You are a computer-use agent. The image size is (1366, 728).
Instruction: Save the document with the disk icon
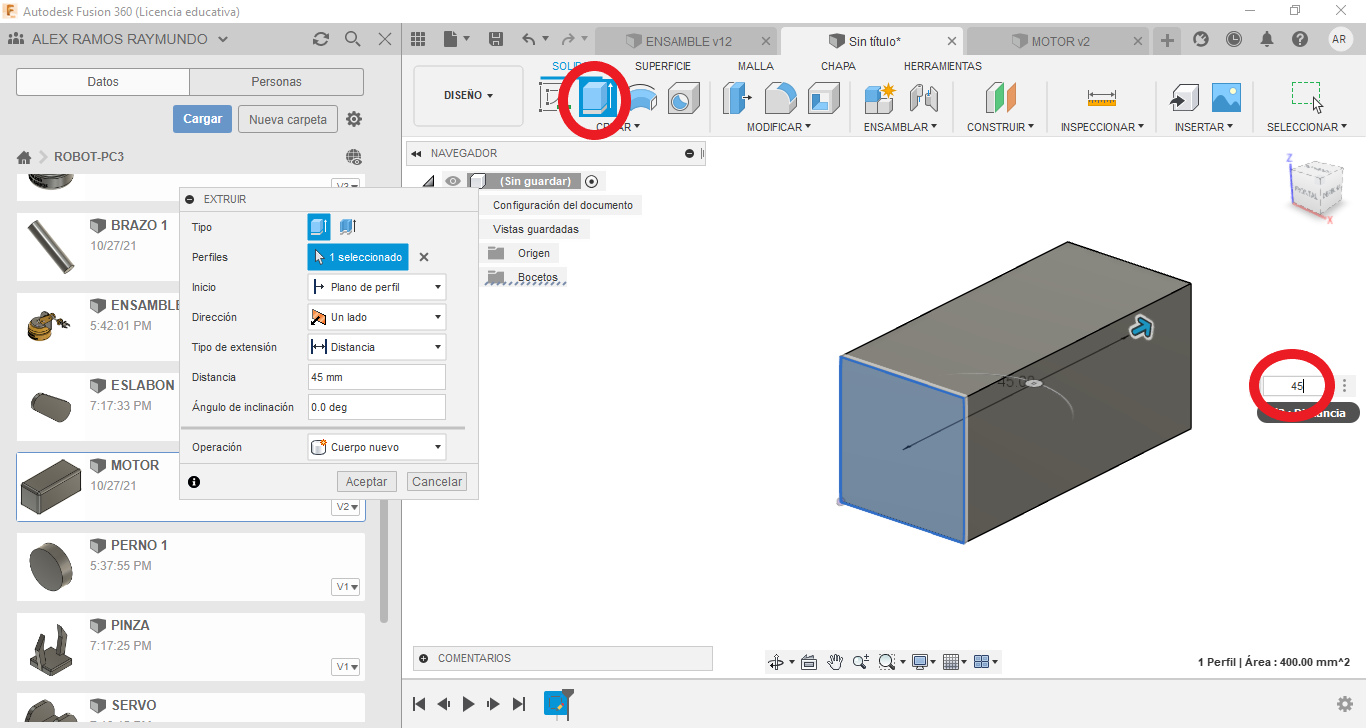495,39
